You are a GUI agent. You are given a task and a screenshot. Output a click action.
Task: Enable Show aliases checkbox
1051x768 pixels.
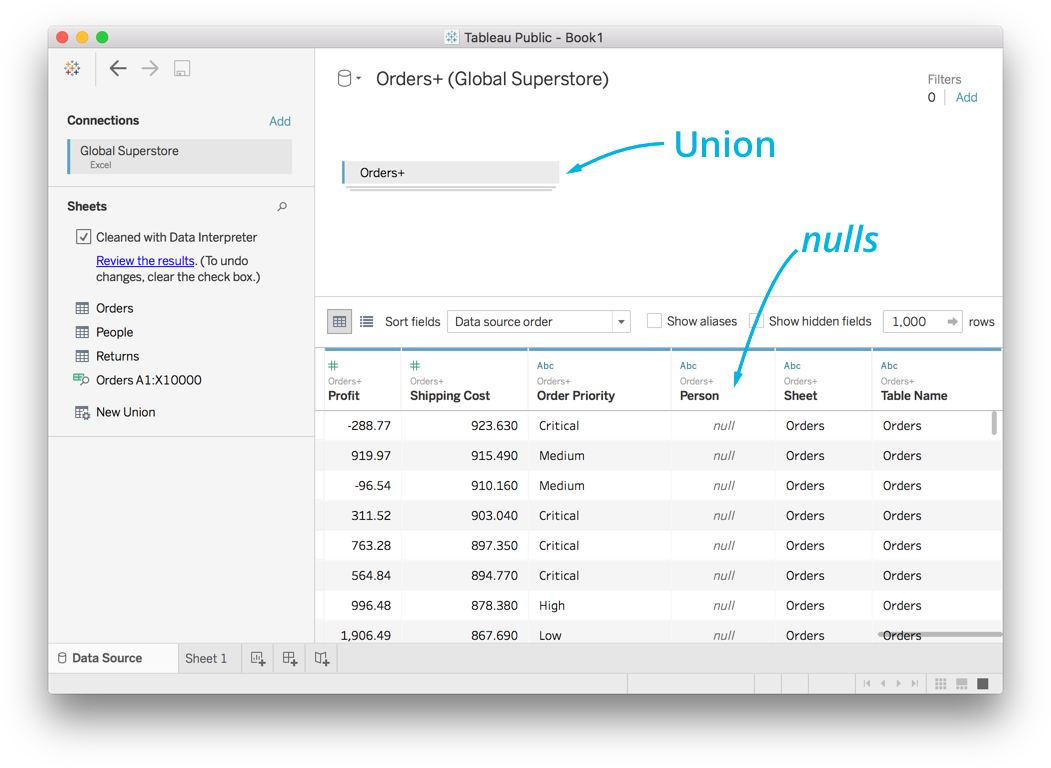654,322
